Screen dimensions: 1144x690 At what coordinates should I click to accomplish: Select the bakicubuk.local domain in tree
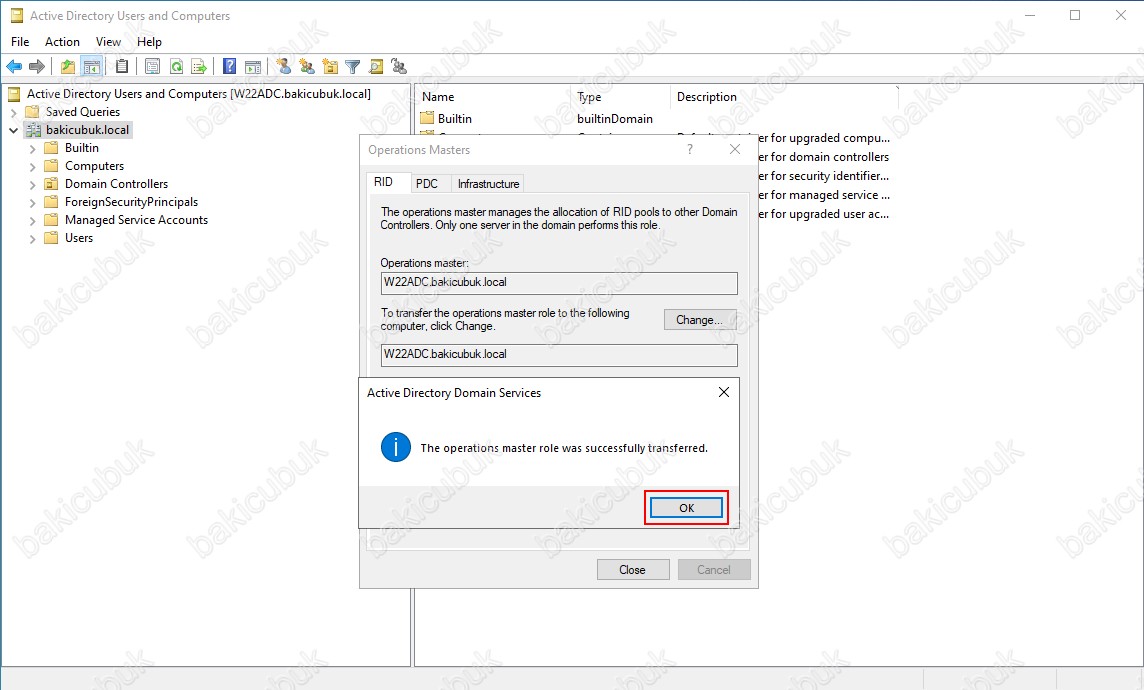[87, 130]
